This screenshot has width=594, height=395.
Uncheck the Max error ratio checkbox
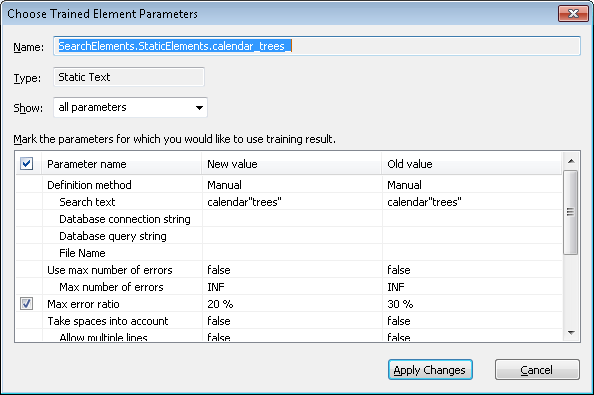pos(27,304)
